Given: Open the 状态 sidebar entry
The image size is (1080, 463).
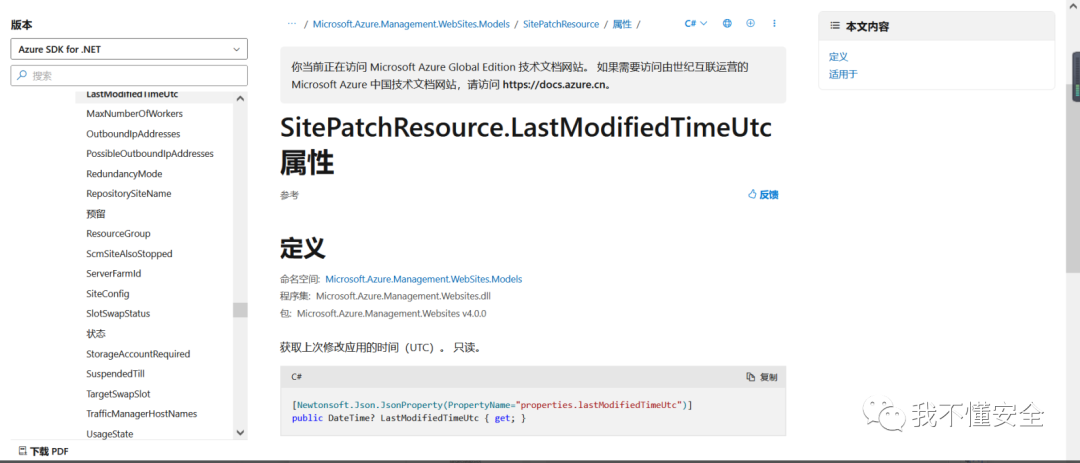Looking at the screenshot, I should click(x=96, y=333).
